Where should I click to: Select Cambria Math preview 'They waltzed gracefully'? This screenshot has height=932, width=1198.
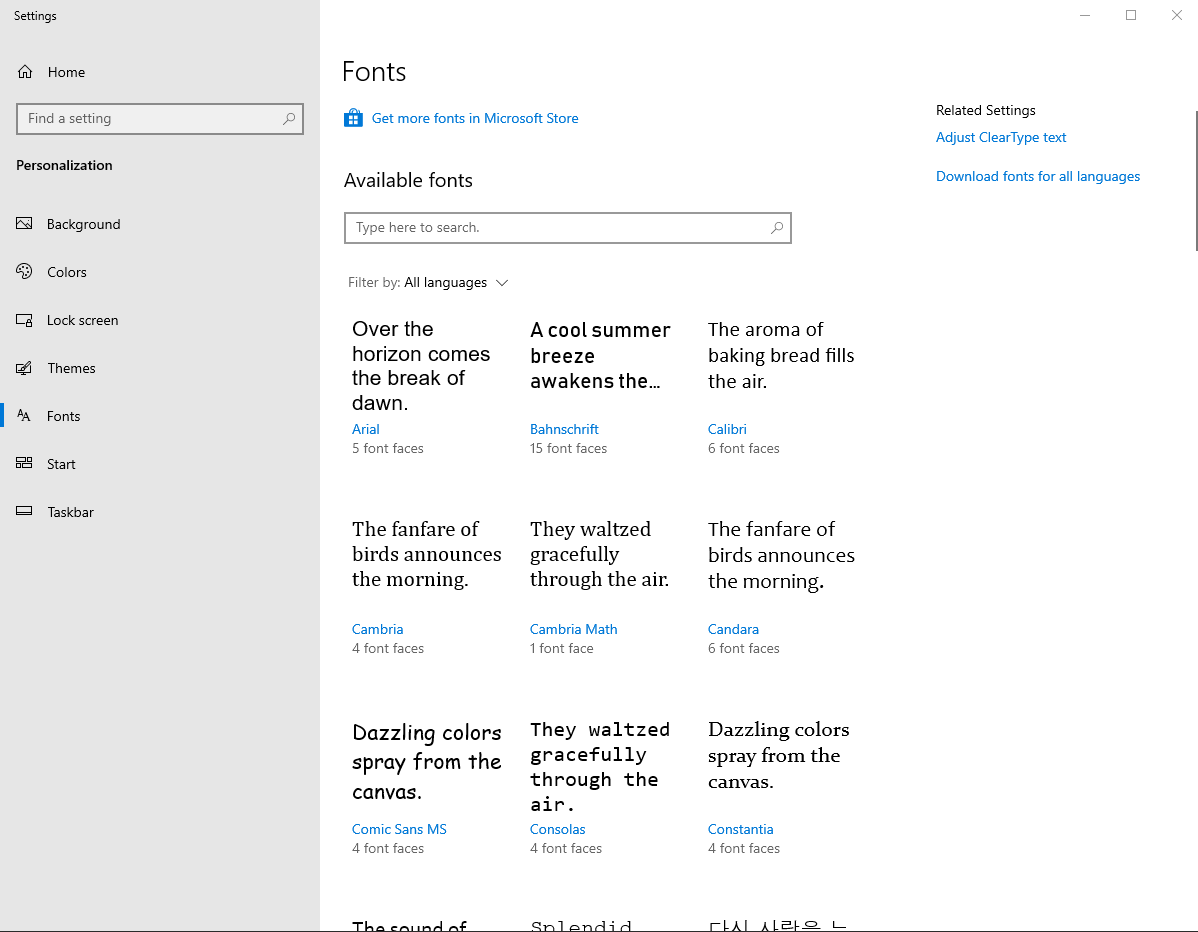[599, 555]
